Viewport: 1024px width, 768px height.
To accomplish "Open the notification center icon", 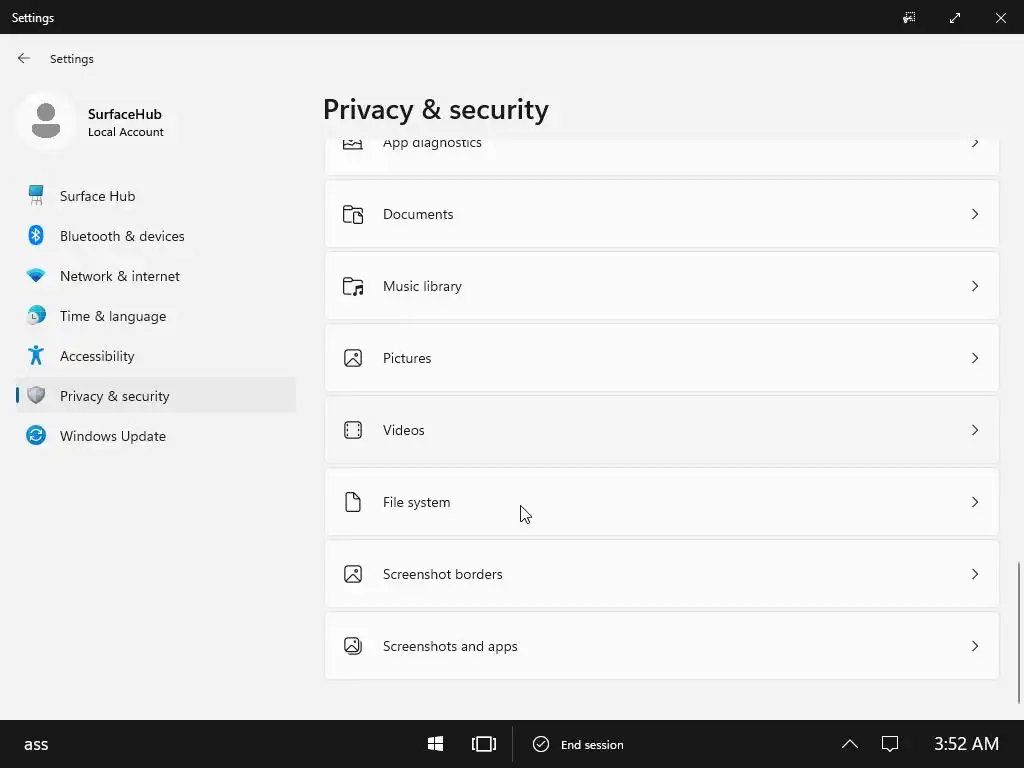I will (889, 744).
